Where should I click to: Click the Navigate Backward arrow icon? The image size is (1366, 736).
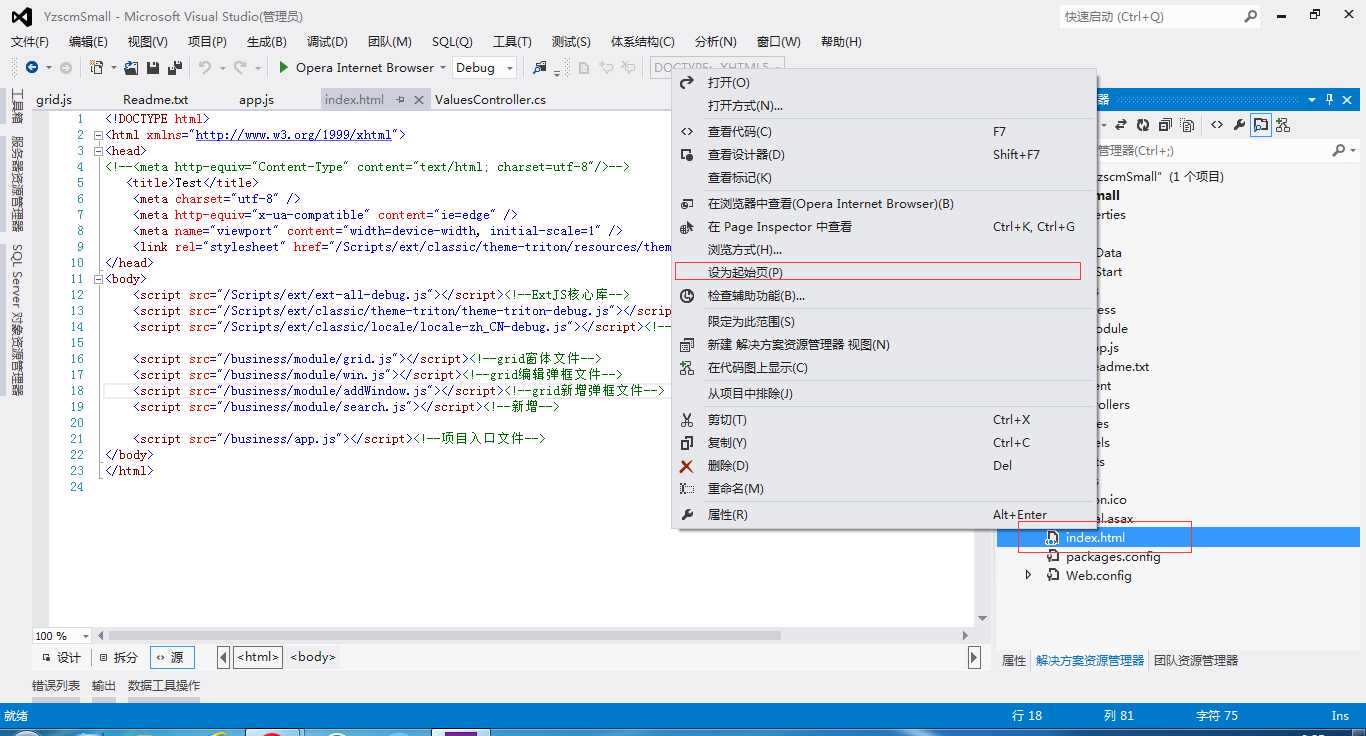(x=32, y=67)
